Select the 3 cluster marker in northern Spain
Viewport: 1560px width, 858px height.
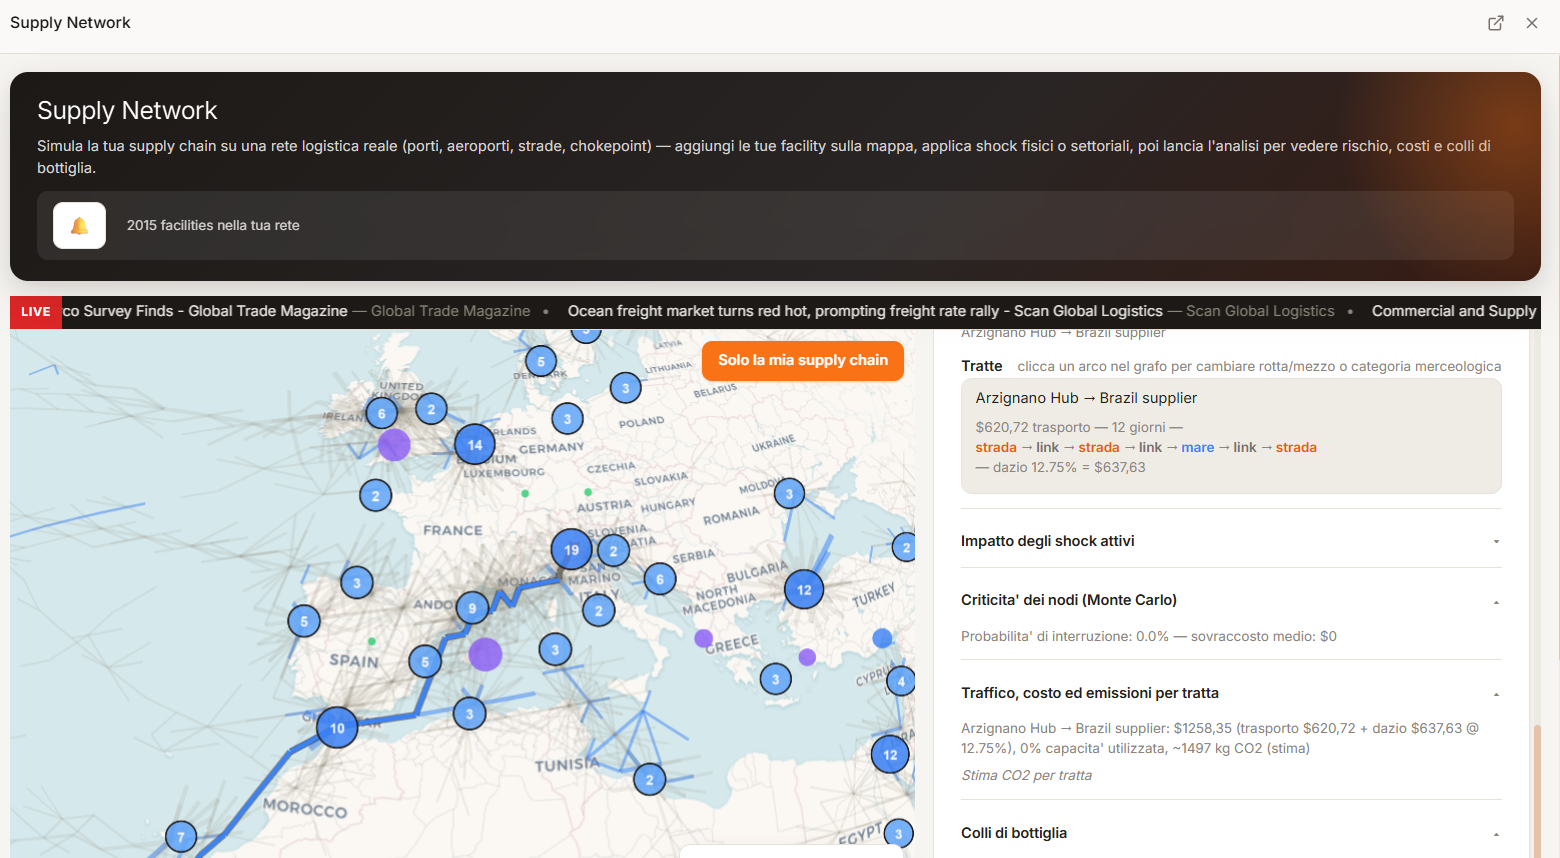tap(357, 583)
